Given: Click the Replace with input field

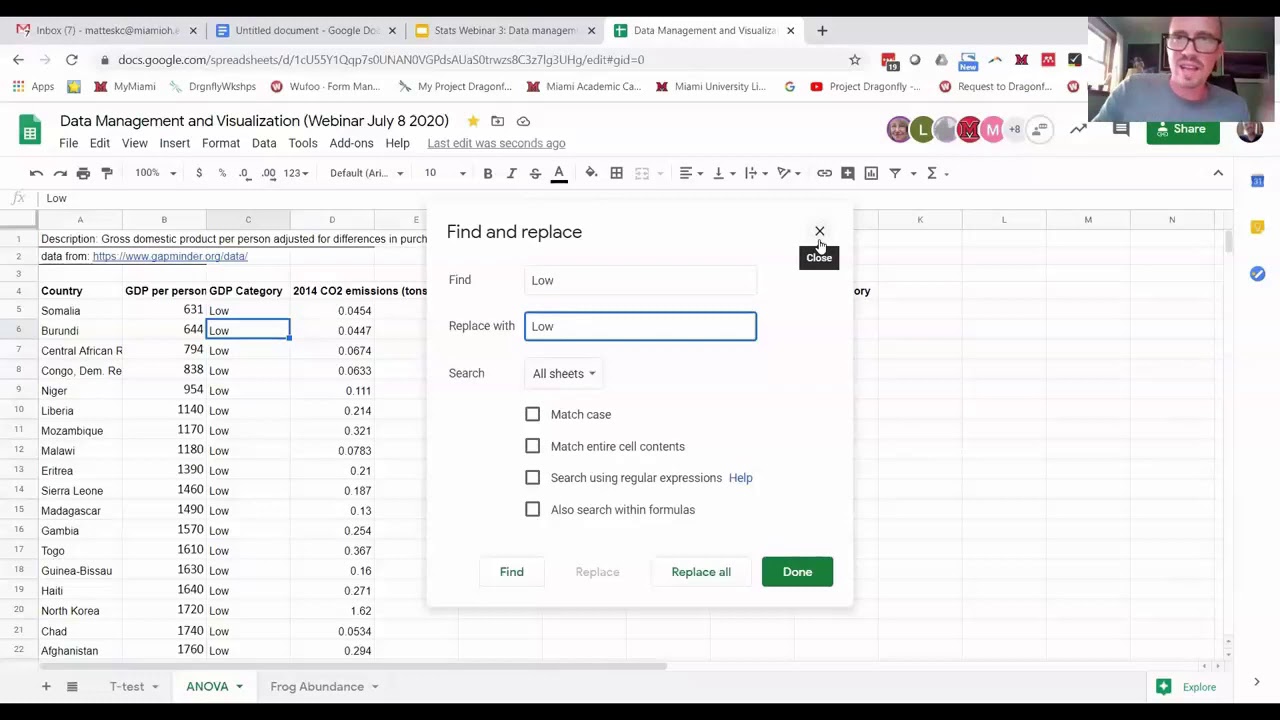Looking at the screenshot, I should 640,326.
